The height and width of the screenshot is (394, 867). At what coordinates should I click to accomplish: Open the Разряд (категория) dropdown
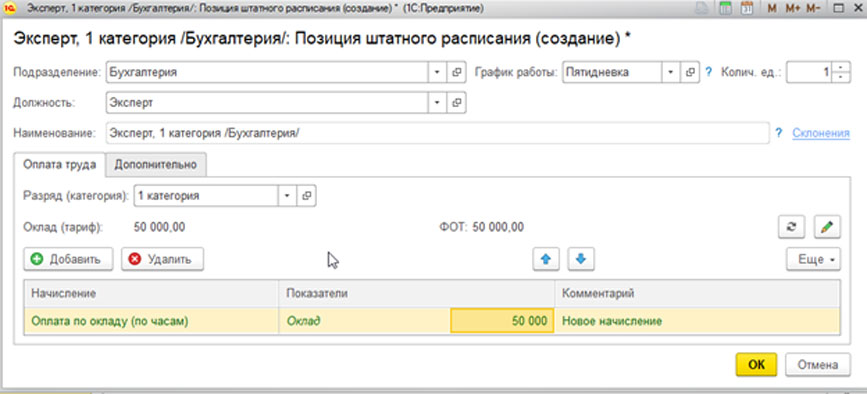point(288,196)
